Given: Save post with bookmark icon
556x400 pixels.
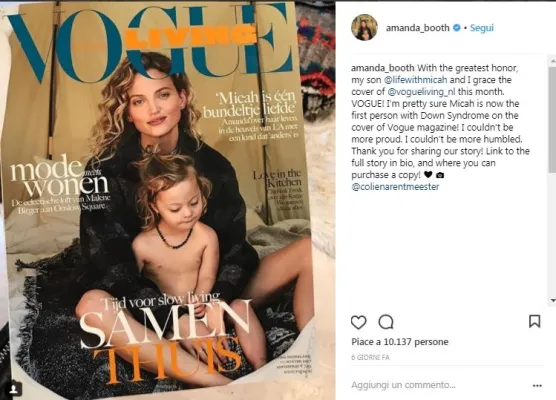Looking at the screenshot, I should click(535, 321).
